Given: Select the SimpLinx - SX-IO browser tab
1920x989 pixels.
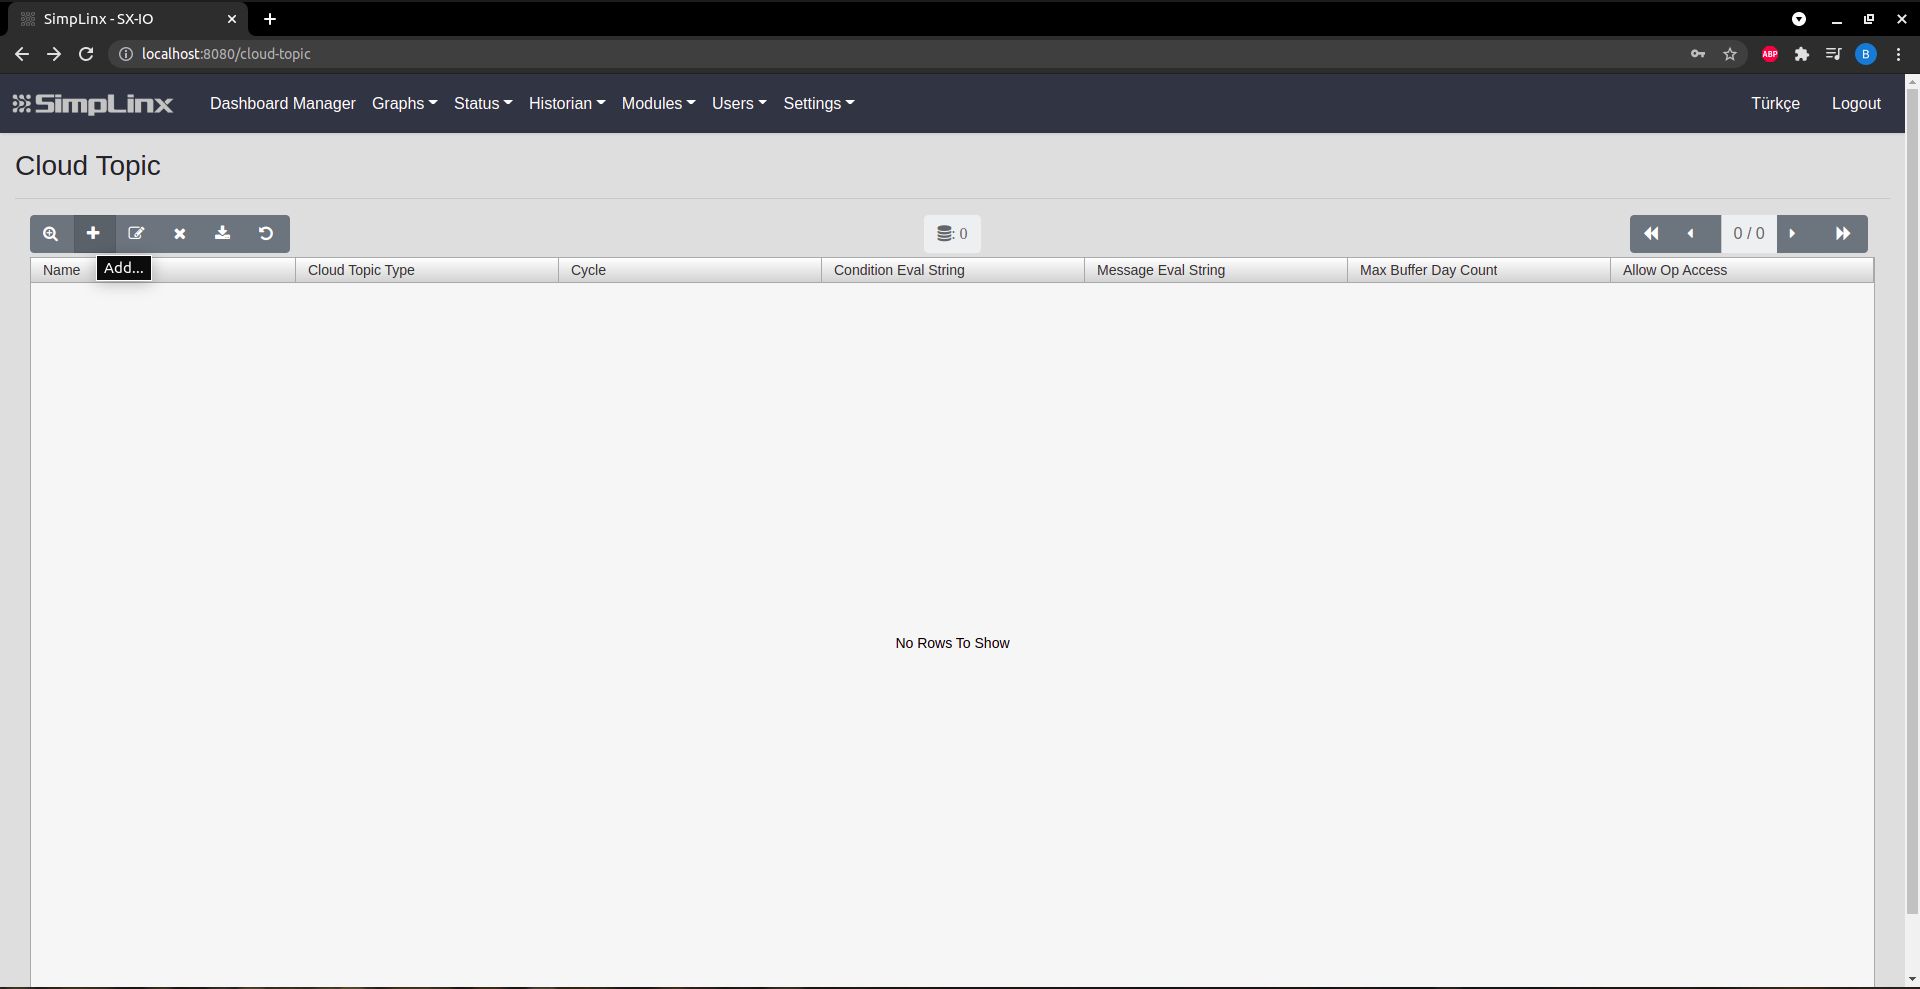Looking at the screenshot, I should pos(128,19).
